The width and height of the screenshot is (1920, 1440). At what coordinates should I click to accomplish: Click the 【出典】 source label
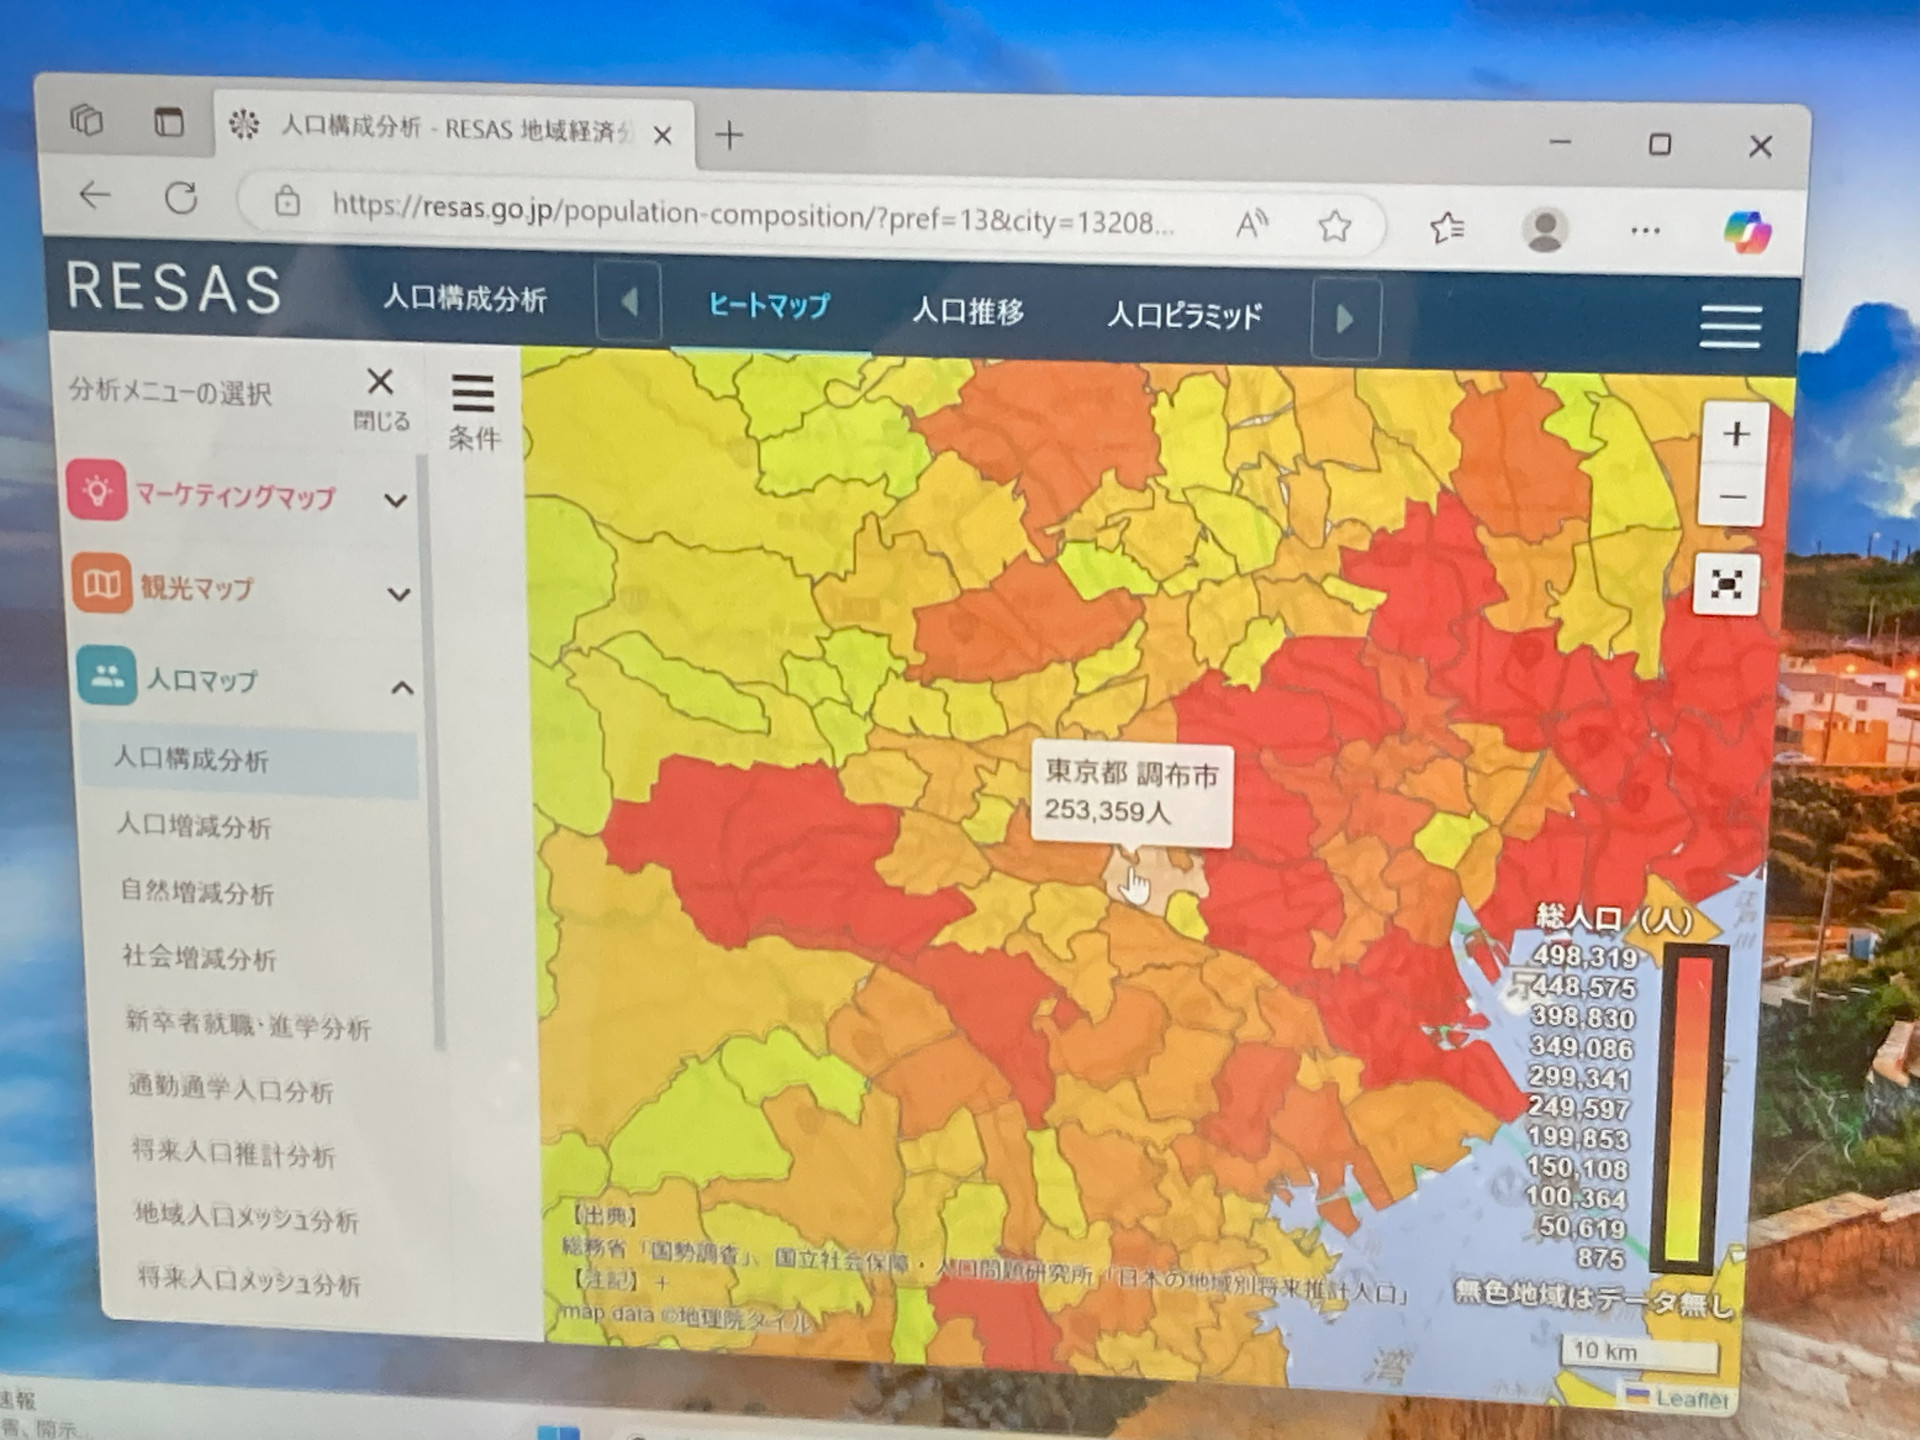[x=606, y=1216]
